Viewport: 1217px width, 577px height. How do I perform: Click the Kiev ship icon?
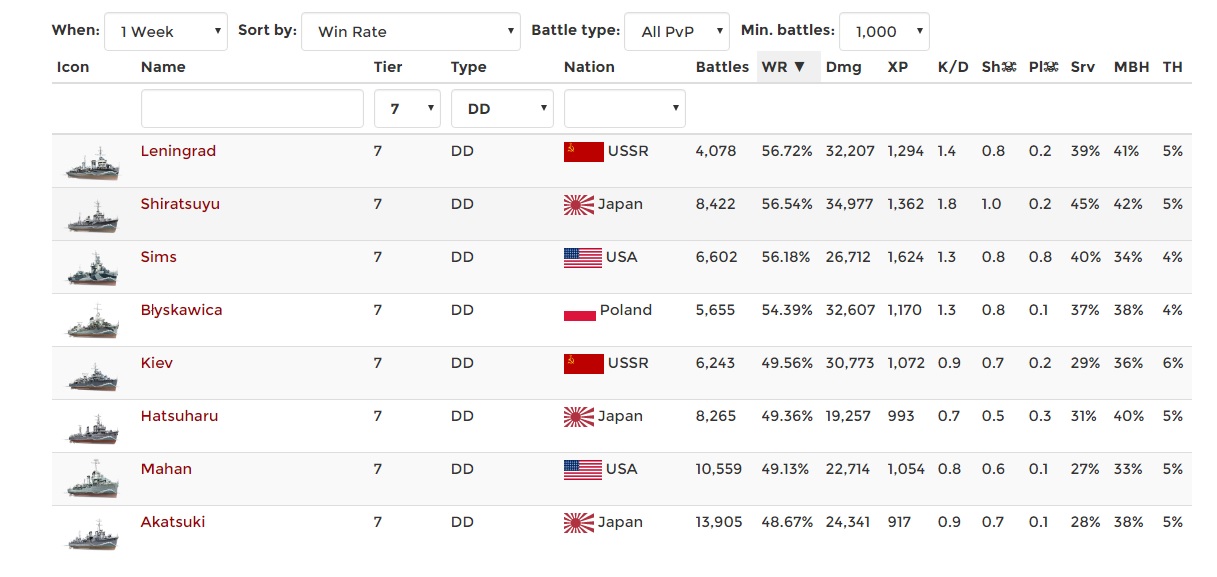coord(93,375)
